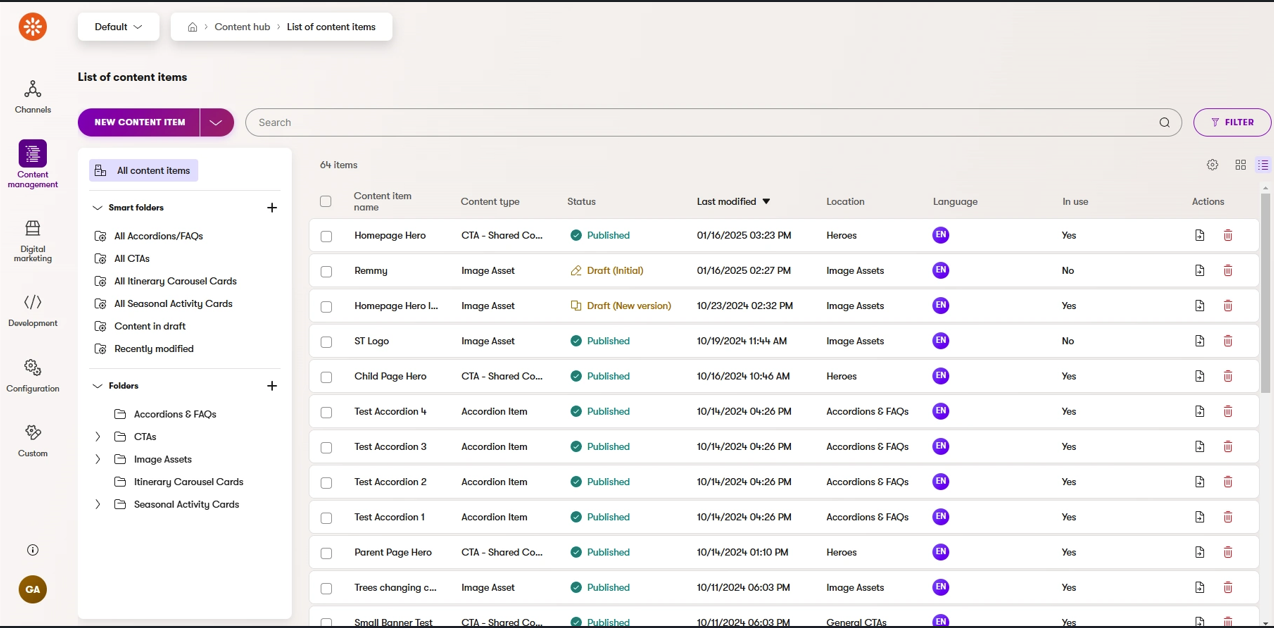Expand the CTAs folder in tree

pos(97,437)
